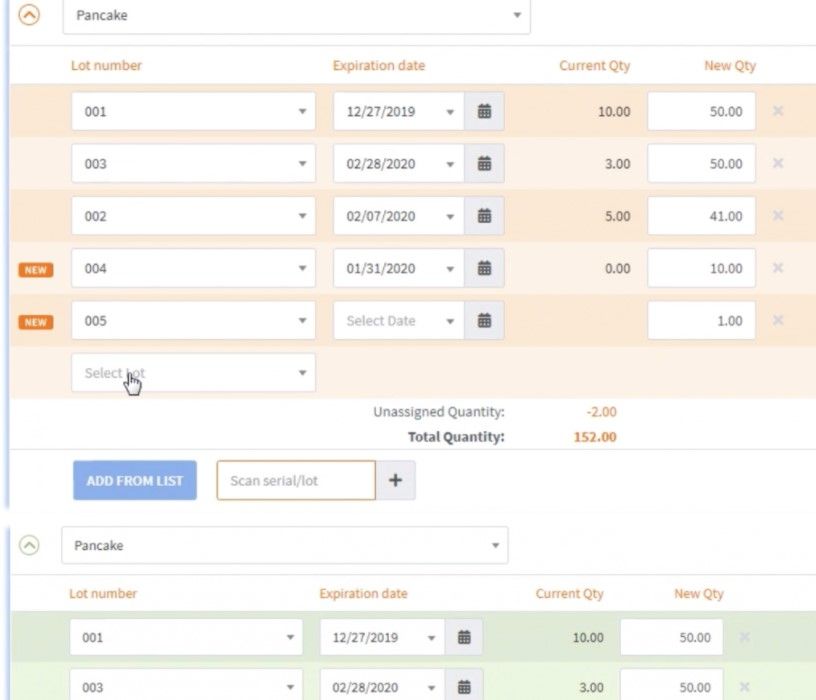The image size is (816, 700).
Task: Collapse the second Pancake section chevron
Action: [x=29, y=545]
